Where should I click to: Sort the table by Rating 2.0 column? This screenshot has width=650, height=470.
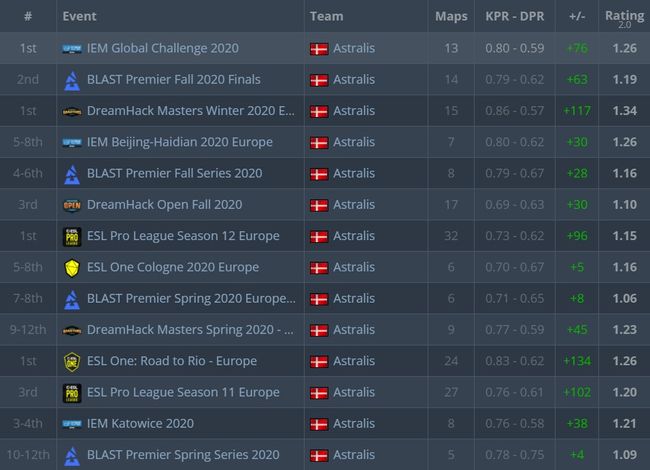click(x=624, y=16)
